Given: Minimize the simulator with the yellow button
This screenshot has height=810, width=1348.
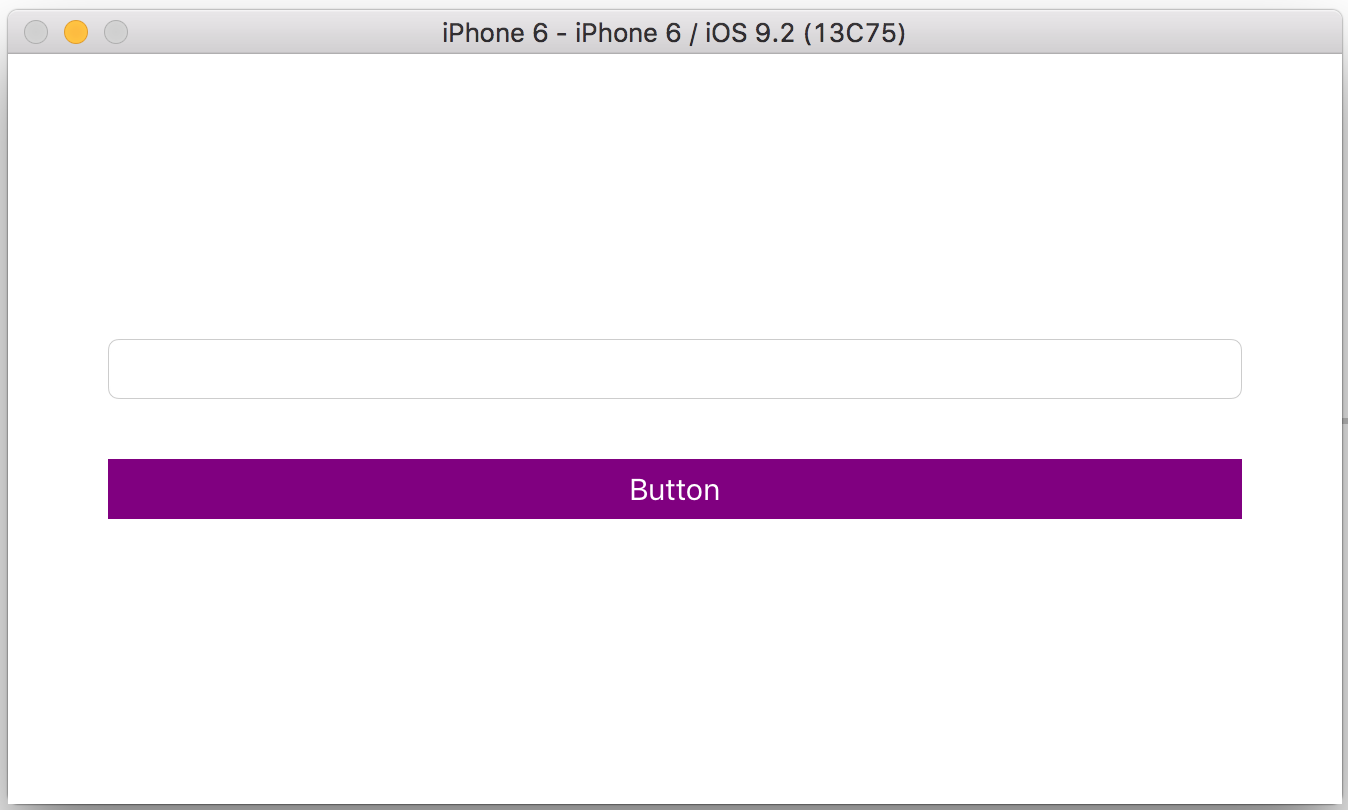Looking at the screenshot, I should pyautogui.click(x=76, y=33).
